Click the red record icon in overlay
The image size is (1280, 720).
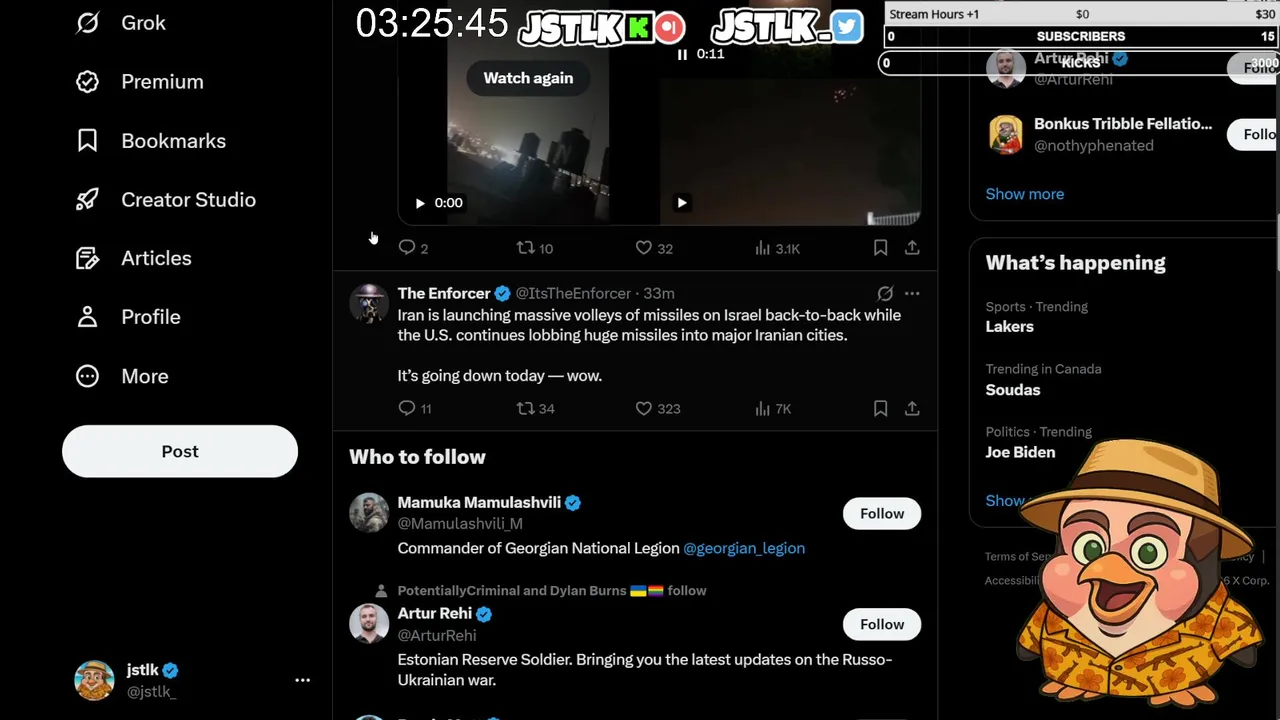click(670, 28)
